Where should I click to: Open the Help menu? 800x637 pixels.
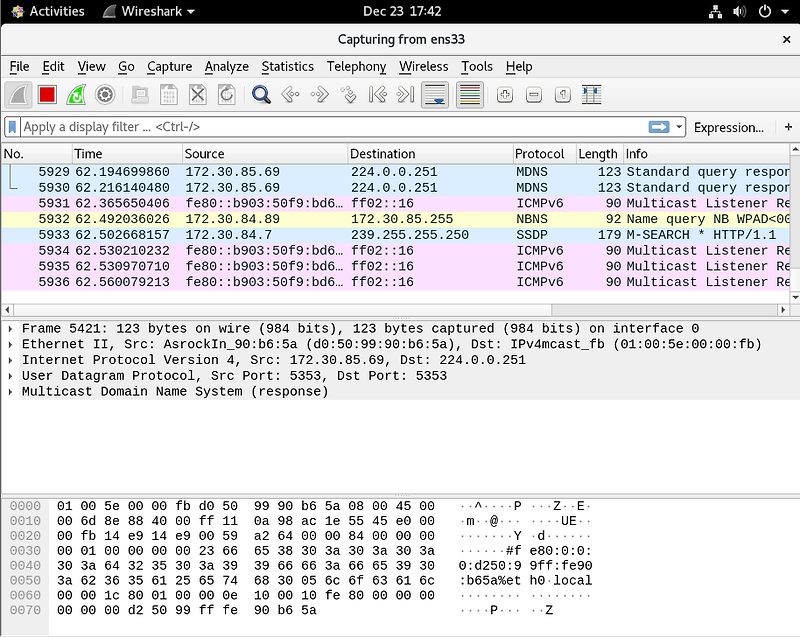(x=519, y=67)
